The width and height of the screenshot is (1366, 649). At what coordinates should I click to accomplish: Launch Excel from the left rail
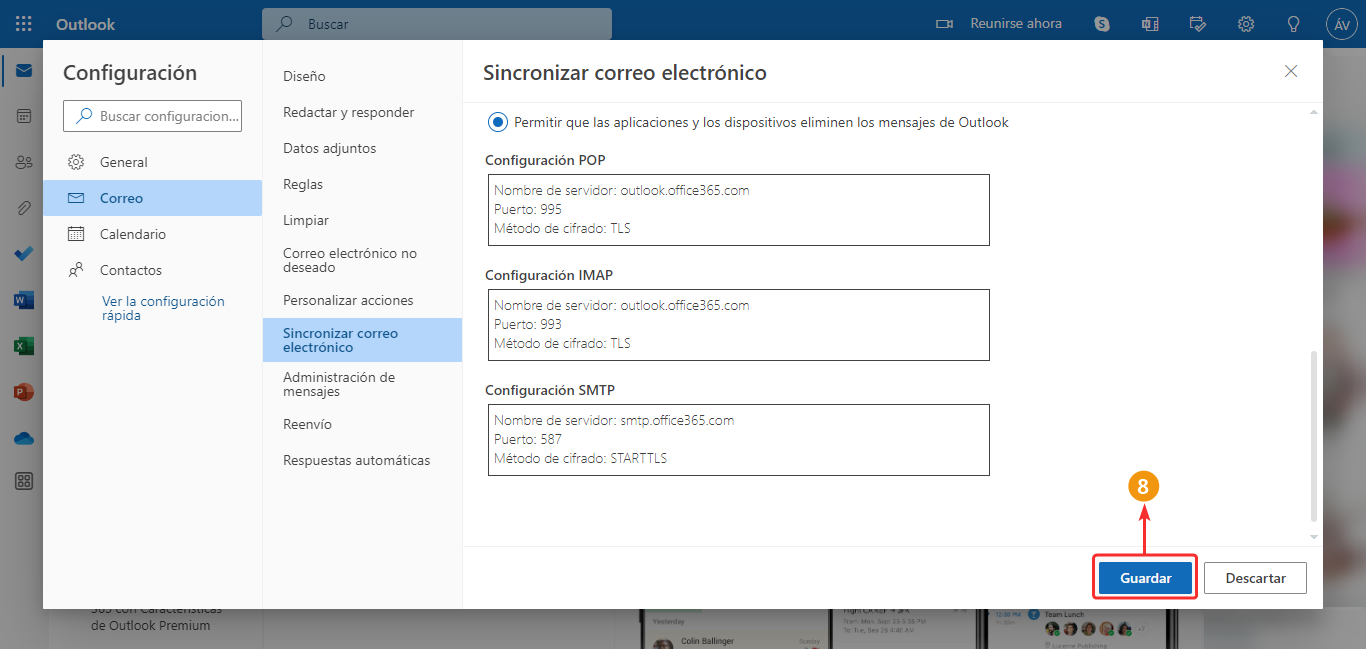pos(24,346)
